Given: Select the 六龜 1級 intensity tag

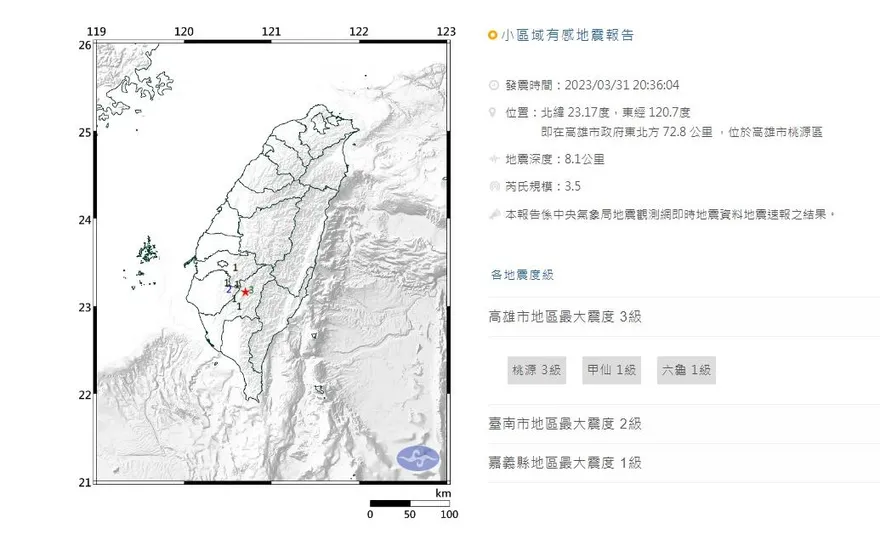Looking at the screenshot, I should click(x=686, y=370).
